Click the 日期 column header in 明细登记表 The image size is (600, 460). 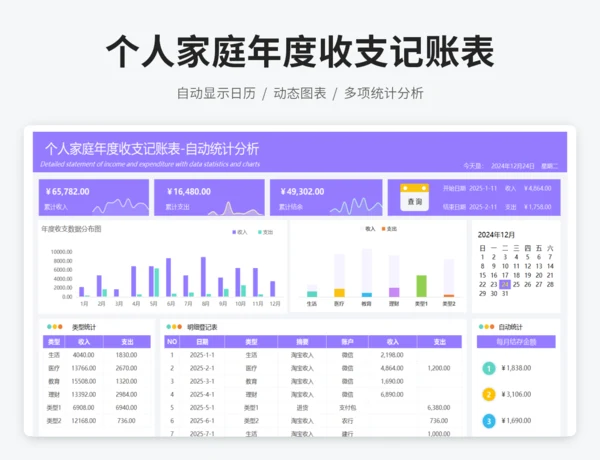tap(202, 342)
